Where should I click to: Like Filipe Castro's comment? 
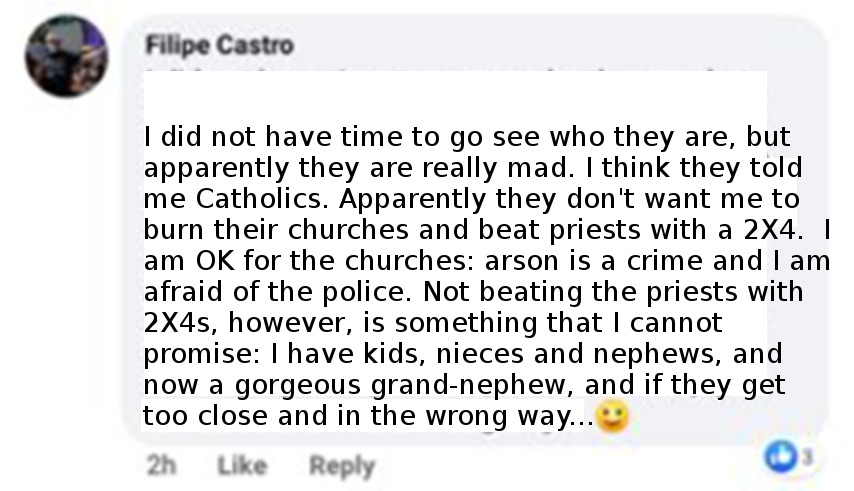(242, 465)
